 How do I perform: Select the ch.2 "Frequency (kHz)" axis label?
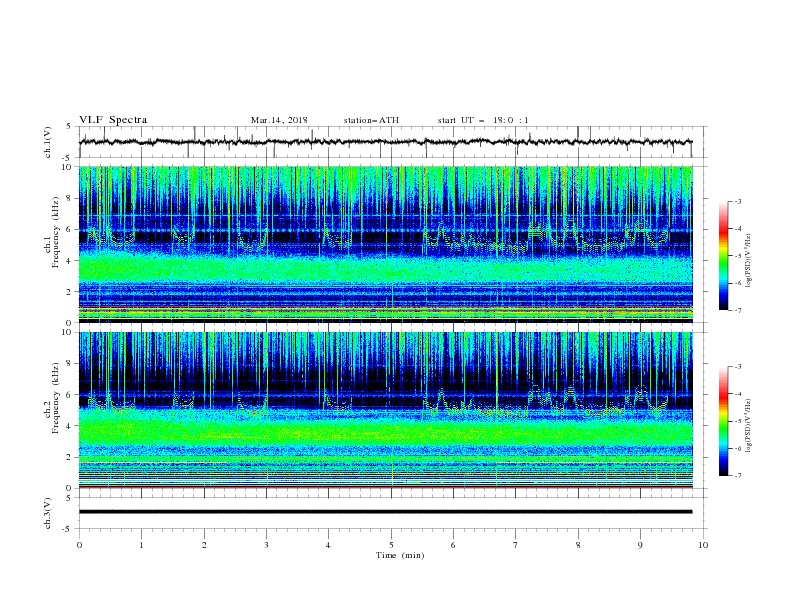pyautogui.click(x=56, y=397)
